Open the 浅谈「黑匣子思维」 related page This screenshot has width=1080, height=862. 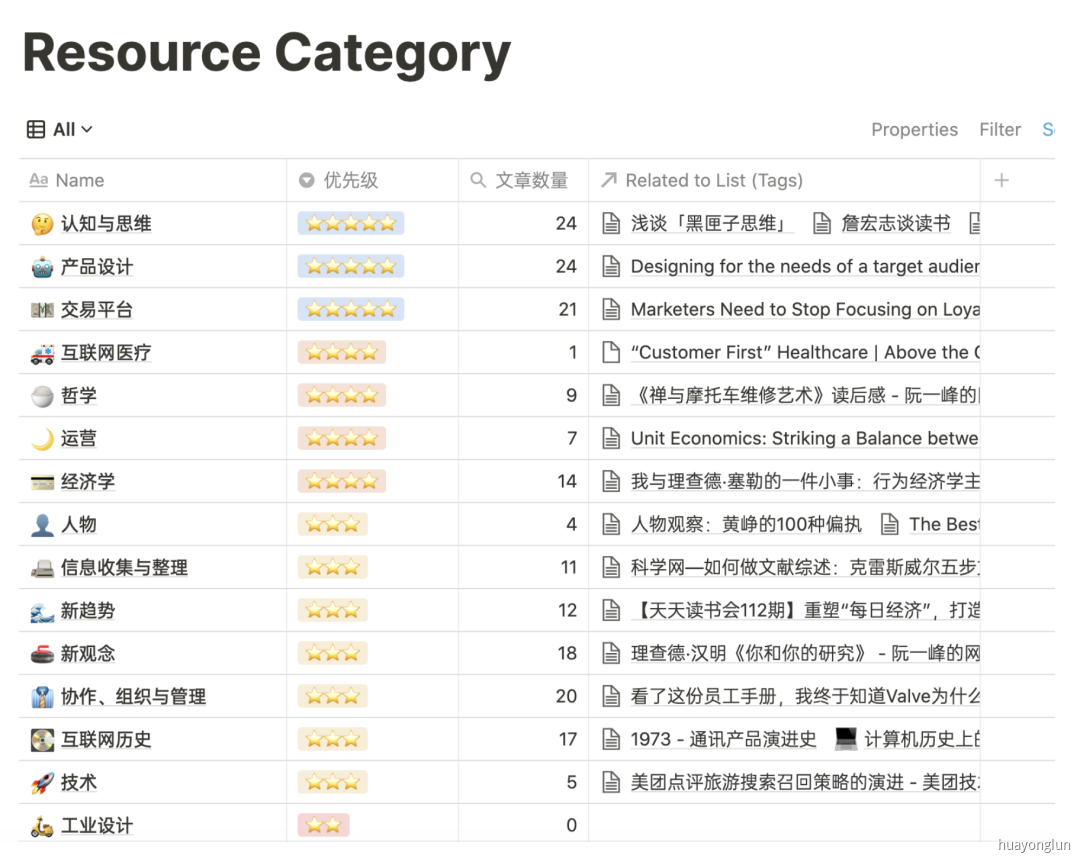pyautogui.click(x=712, y=223)
